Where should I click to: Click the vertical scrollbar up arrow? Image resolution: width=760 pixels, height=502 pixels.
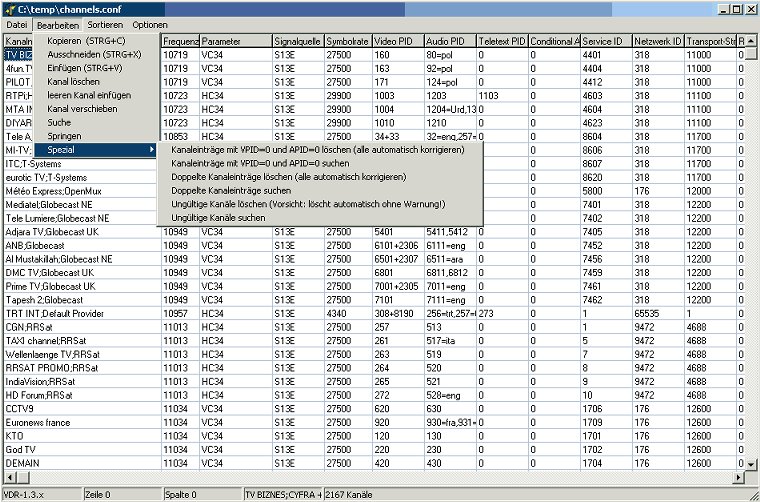pyautogui.click(x=752, y=40)
